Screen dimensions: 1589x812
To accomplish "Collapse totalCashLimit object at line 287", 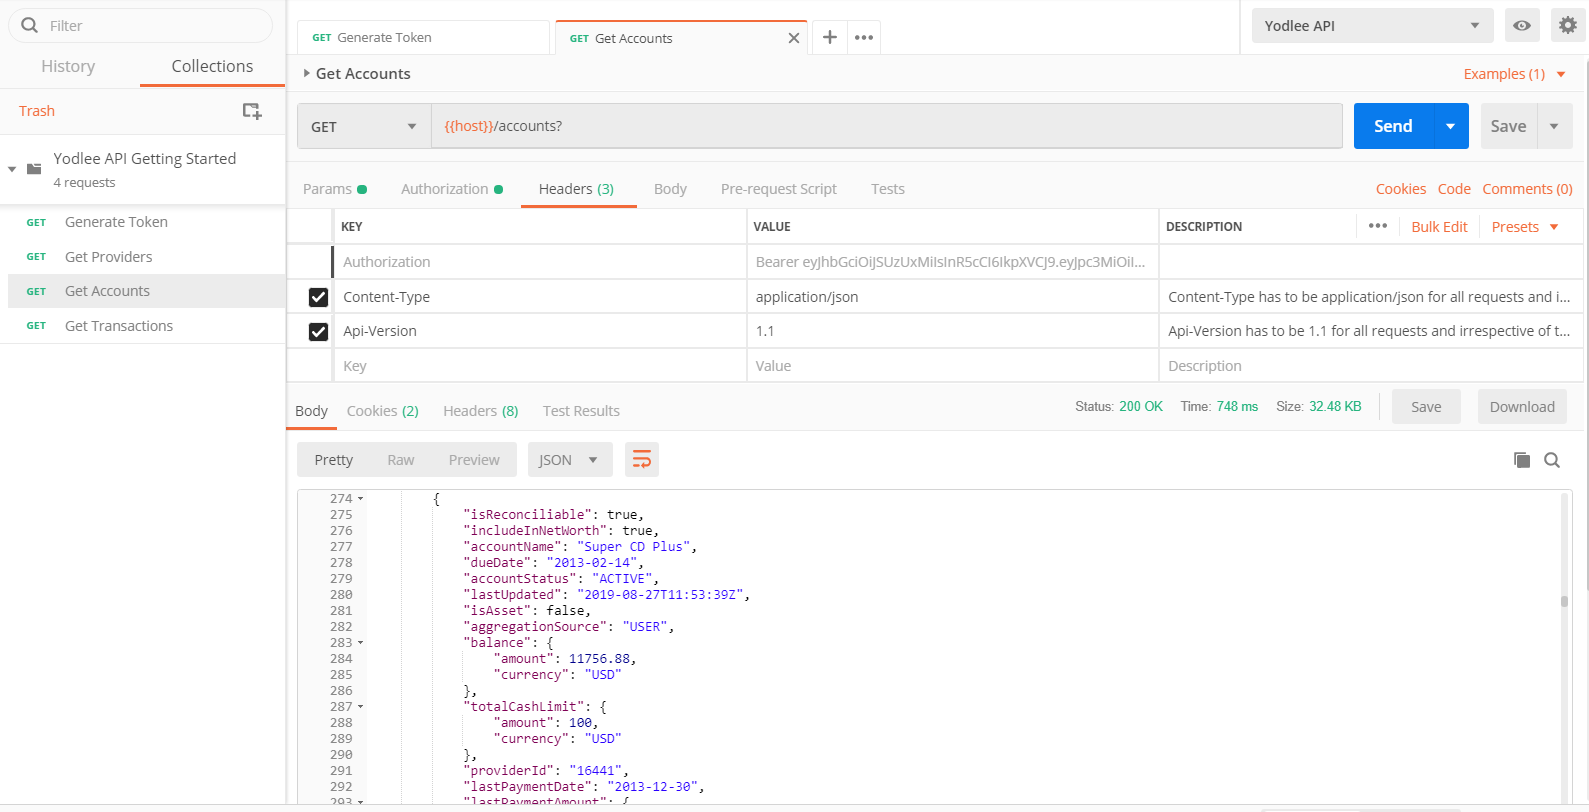I will (361, 707).
